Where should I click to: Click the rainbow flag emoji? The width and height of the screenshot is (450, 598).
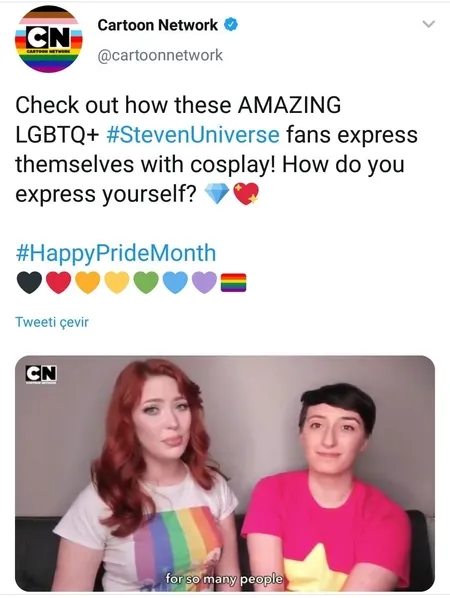[234, 283]
